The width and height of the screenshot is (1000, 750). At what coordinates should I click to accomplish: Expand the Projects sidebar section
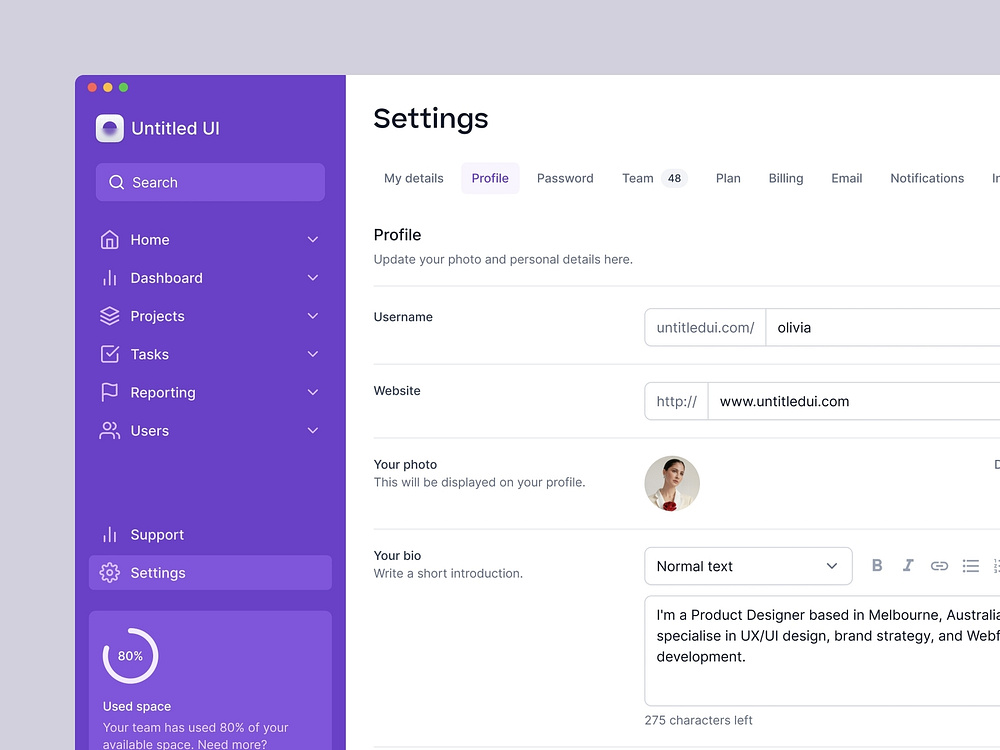click(312, 316)
